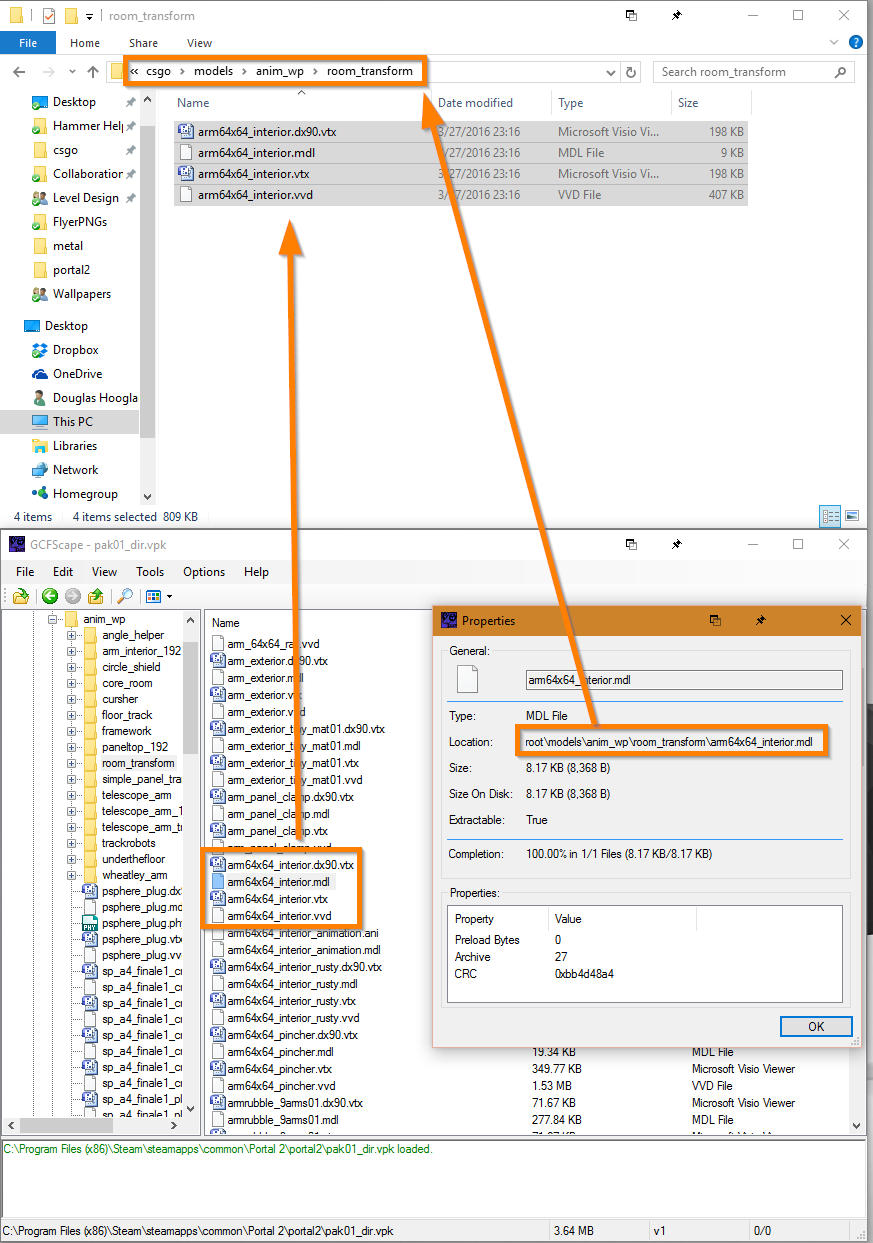Click the Up folder icon in GCFScape toolbar
The image size is (873, 1243).
click(x=96, y=596)
